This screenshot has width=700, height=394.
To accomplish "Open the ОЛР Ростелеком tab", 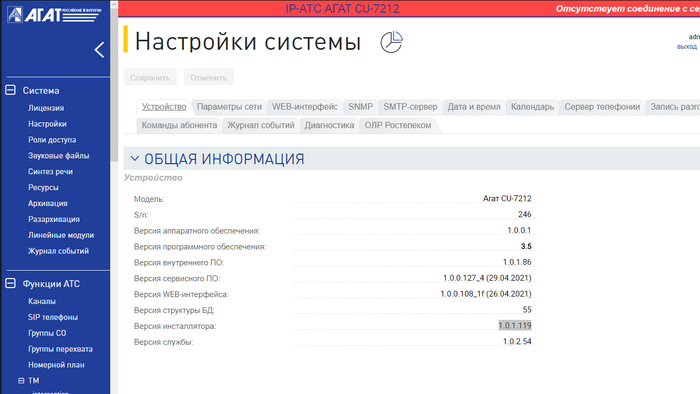I will click(398, 125).
